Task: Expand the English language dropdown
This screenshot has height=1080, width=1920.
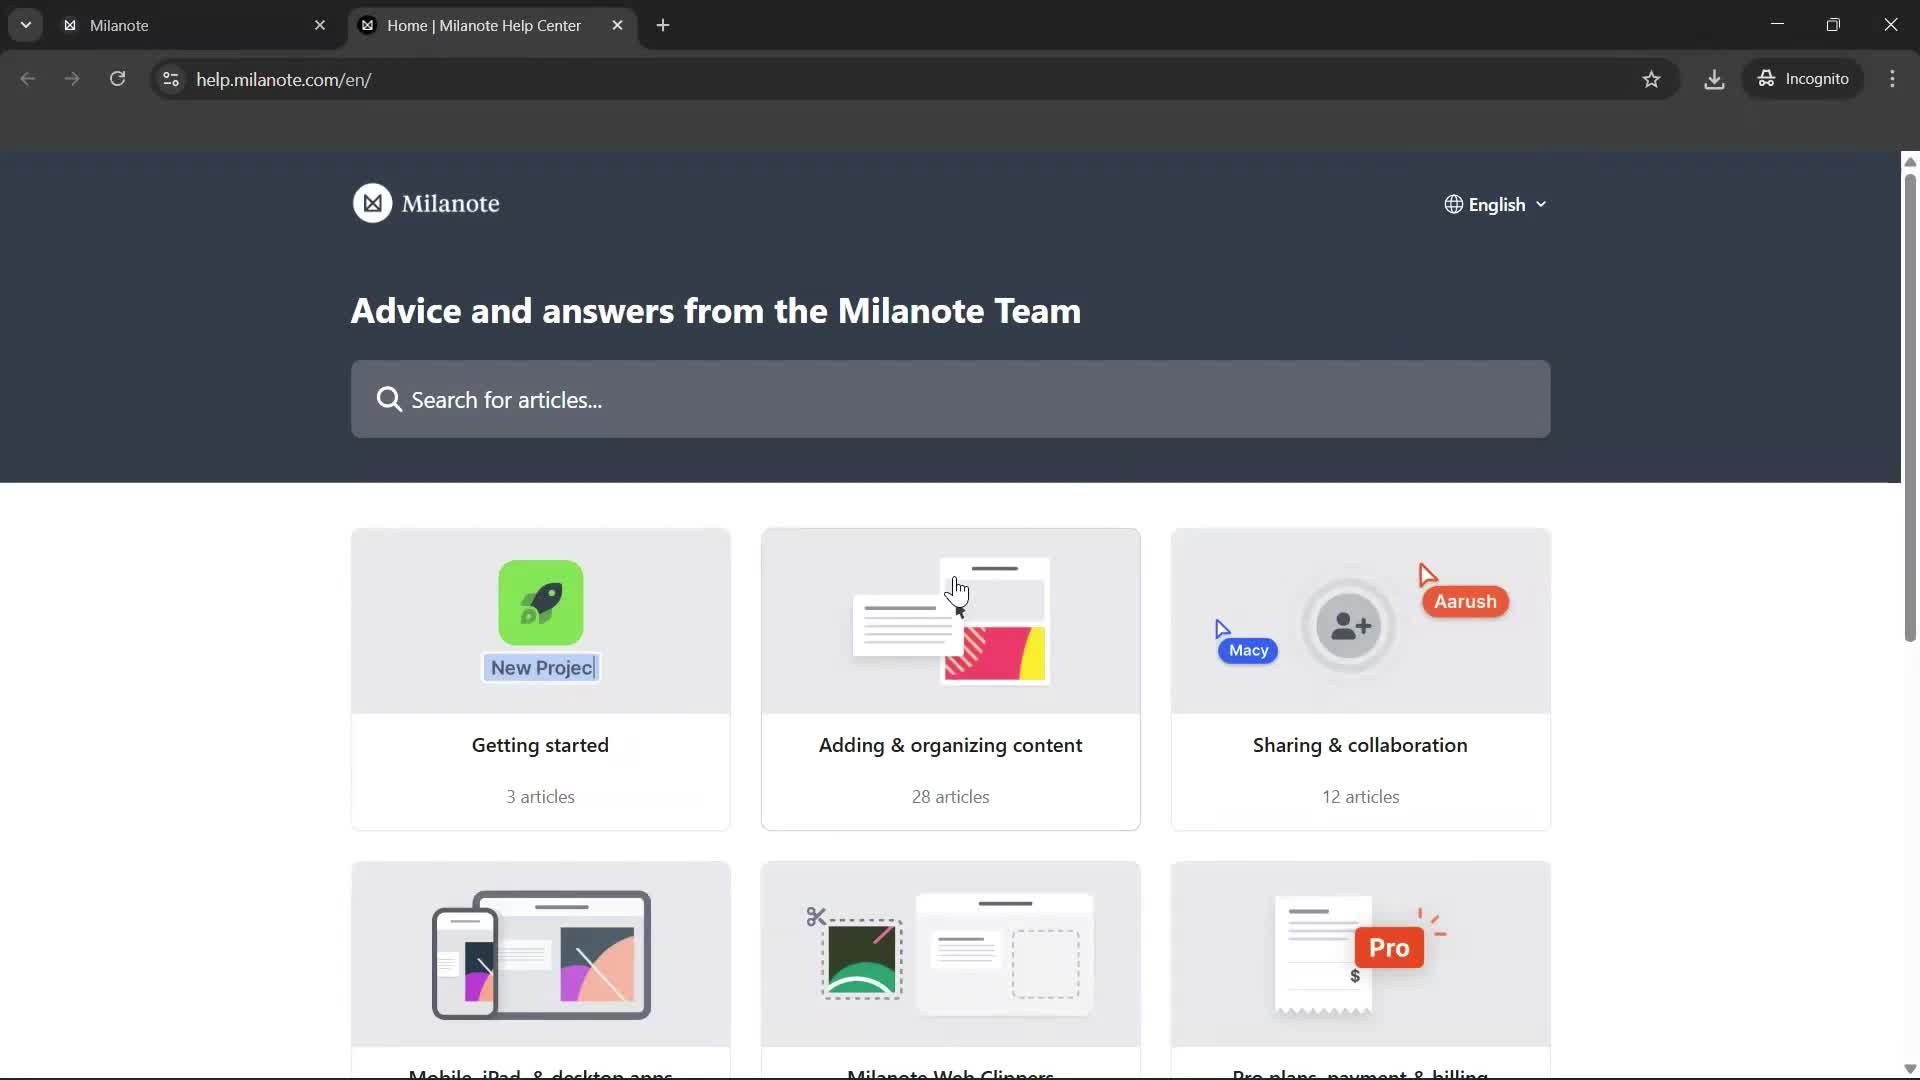Action: pyautogui.click(x=1540, y=204)
